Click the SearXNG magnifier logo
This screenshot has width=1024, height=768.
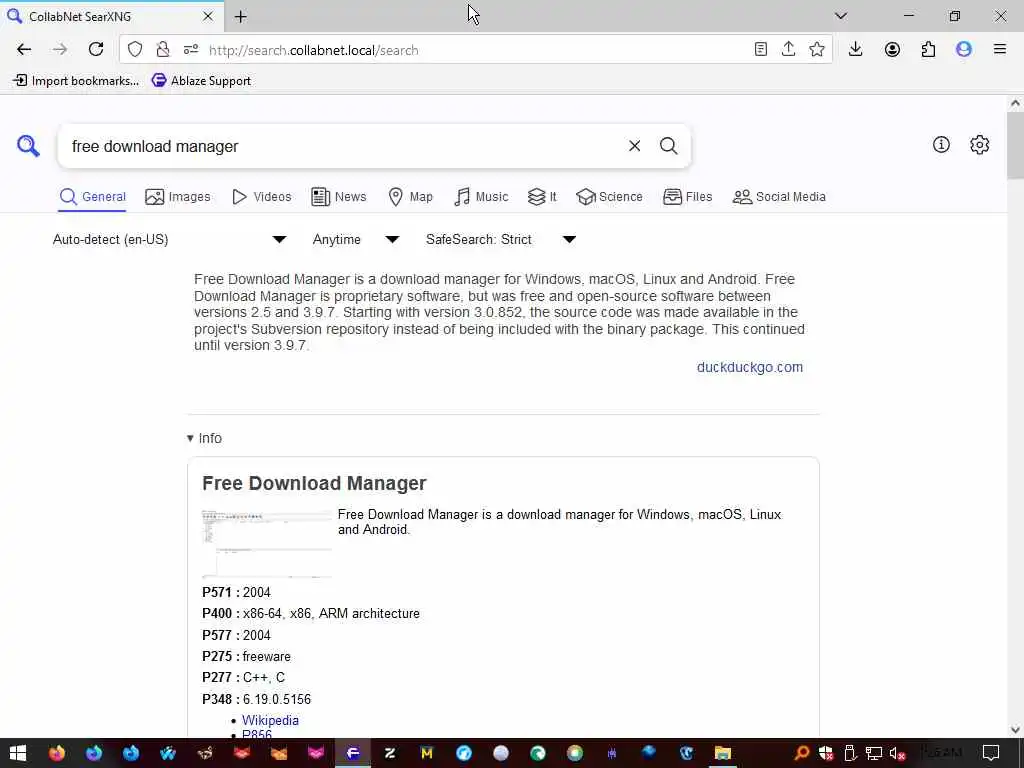(28, 146)
